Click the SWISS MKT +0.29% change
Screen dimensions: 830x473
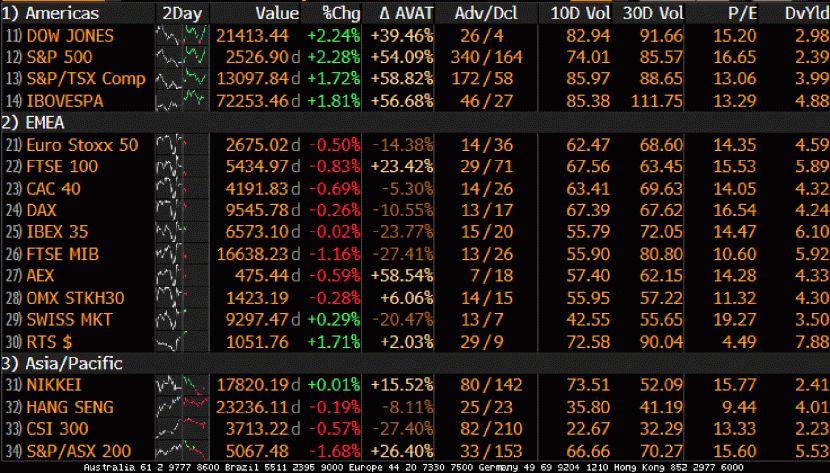click(x=333, y=320)
